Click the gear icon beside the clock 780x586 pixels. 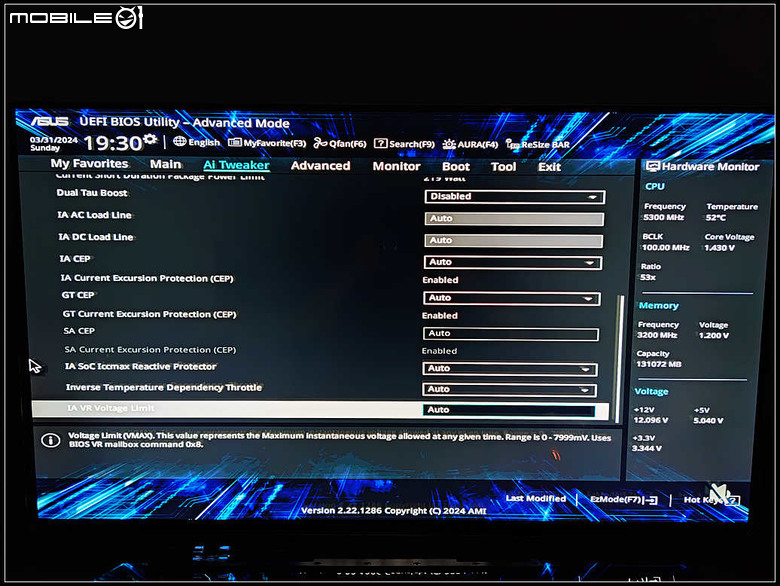click(x=150, y=139)
